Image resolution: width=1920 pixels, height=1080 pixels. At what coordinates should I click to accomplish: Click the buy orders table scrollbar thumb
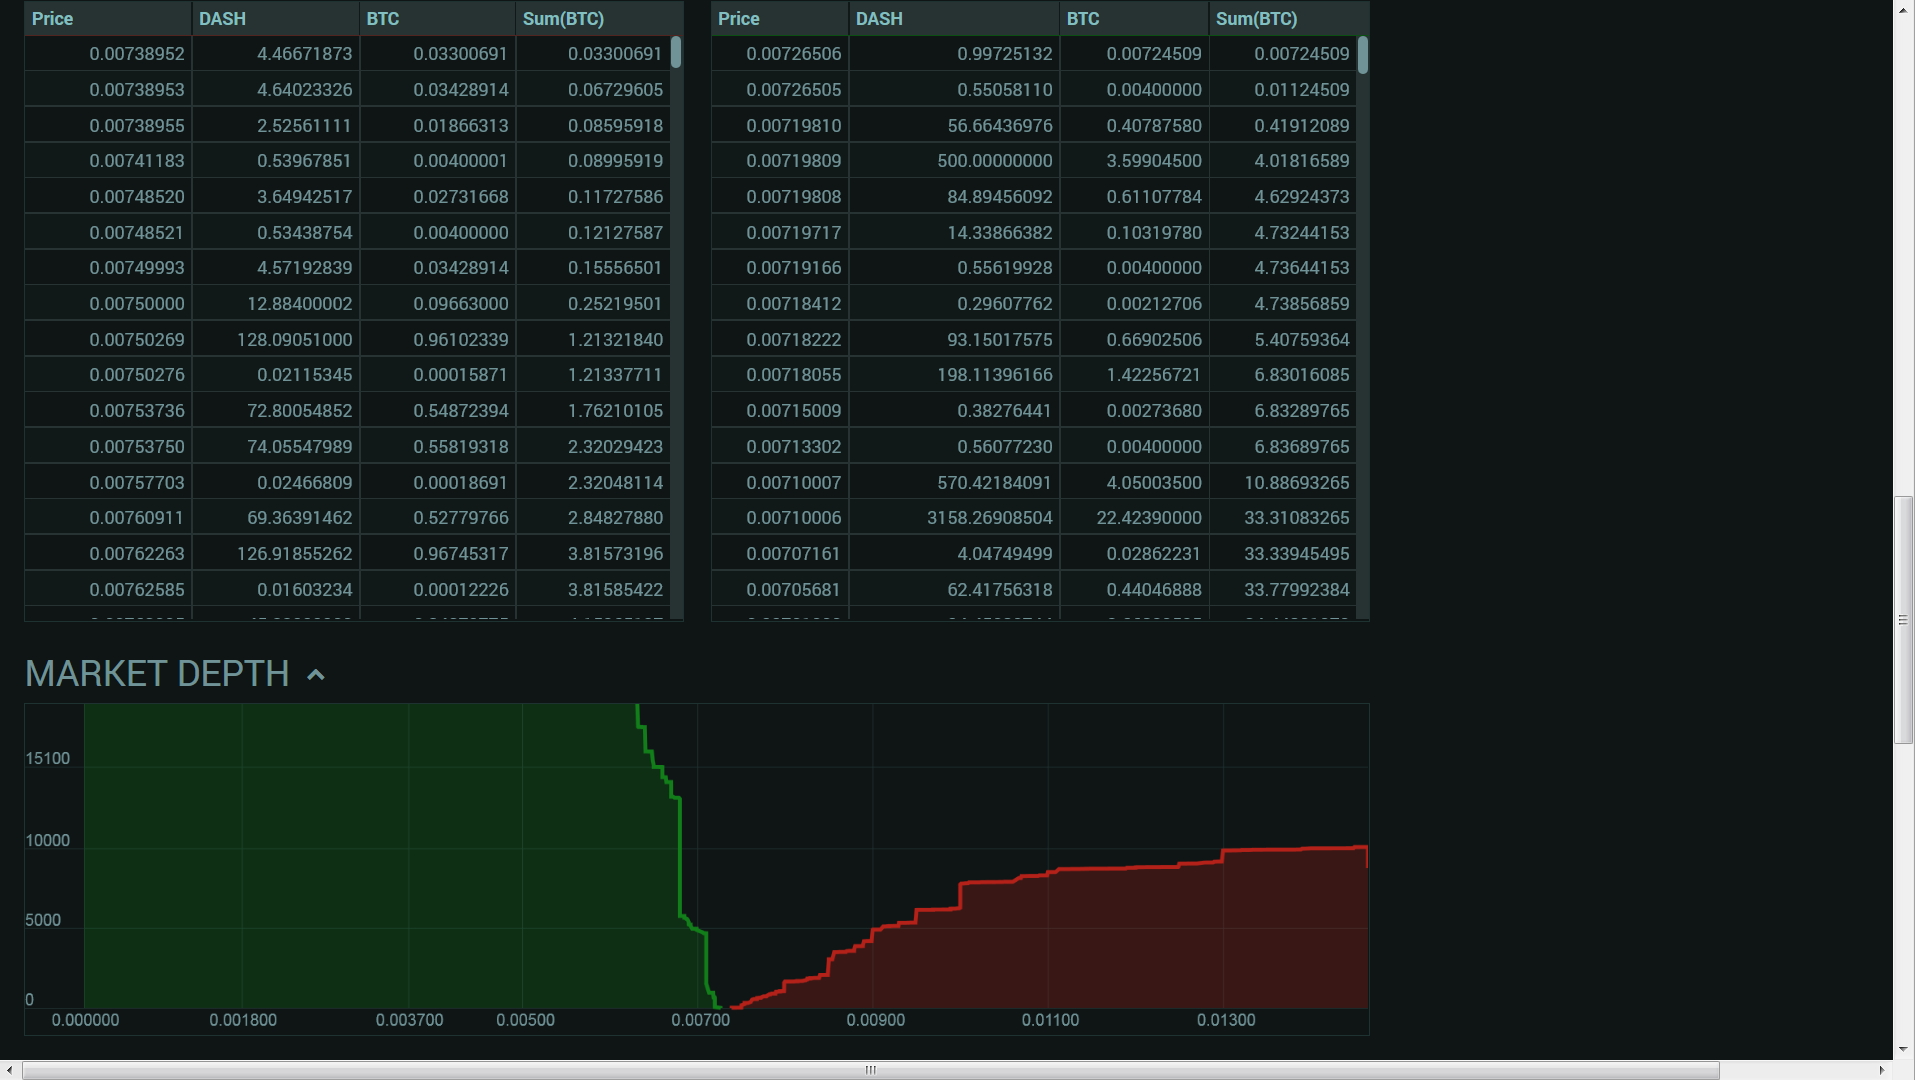(1363, 55)
